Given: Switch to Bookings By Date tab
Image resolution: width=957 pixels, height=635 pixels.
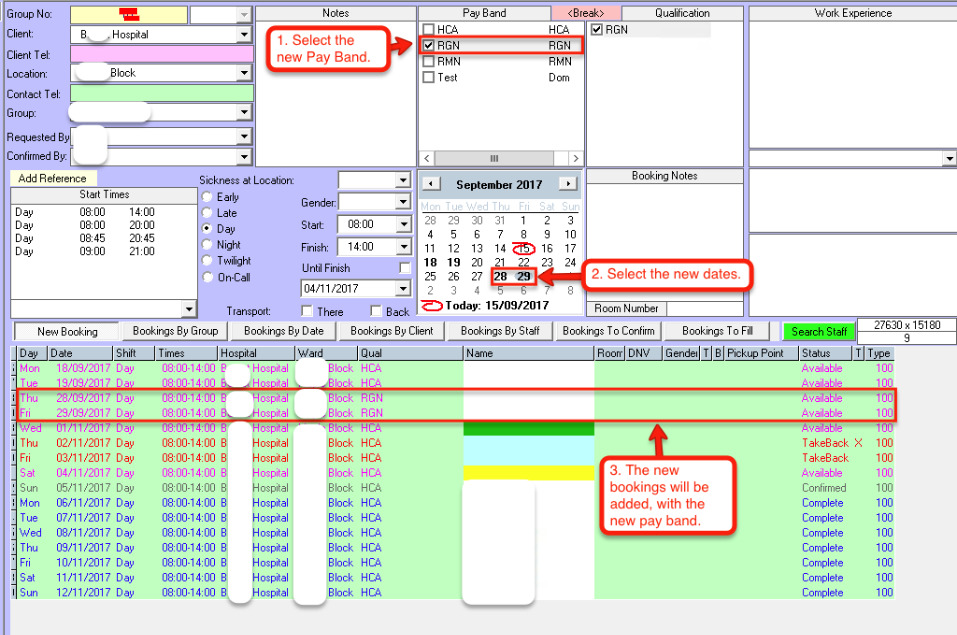Looking at the screenshot, I should point(283,331).
